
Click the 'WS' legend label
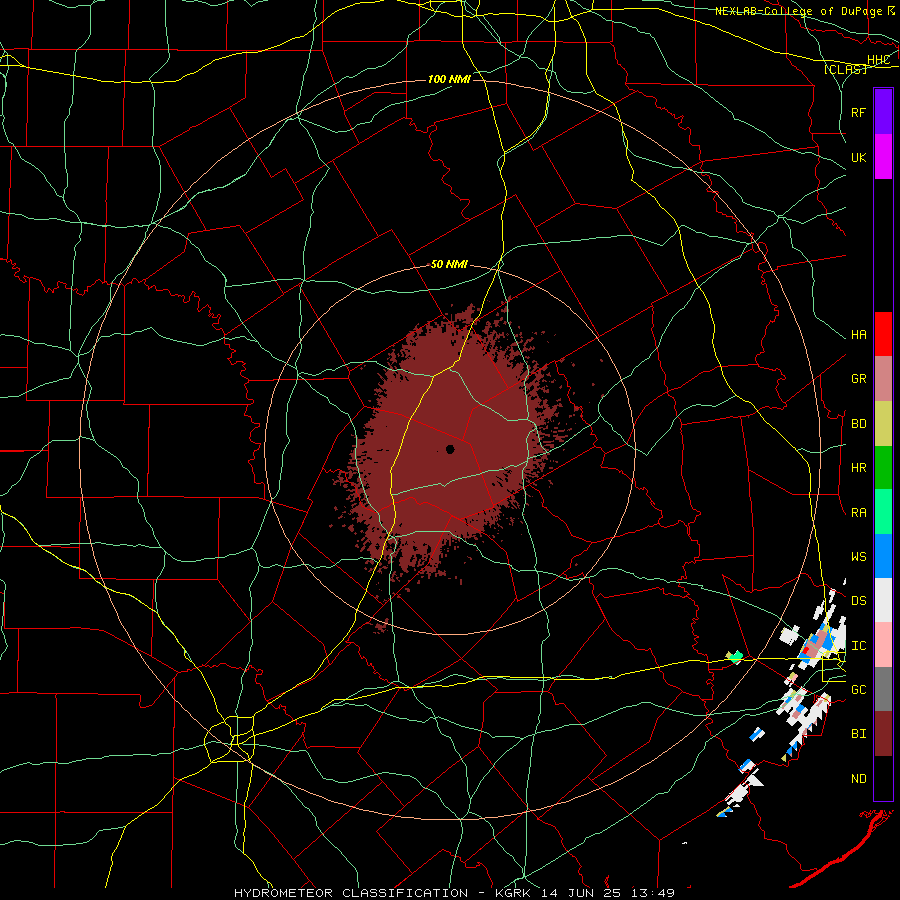point(859,556)
